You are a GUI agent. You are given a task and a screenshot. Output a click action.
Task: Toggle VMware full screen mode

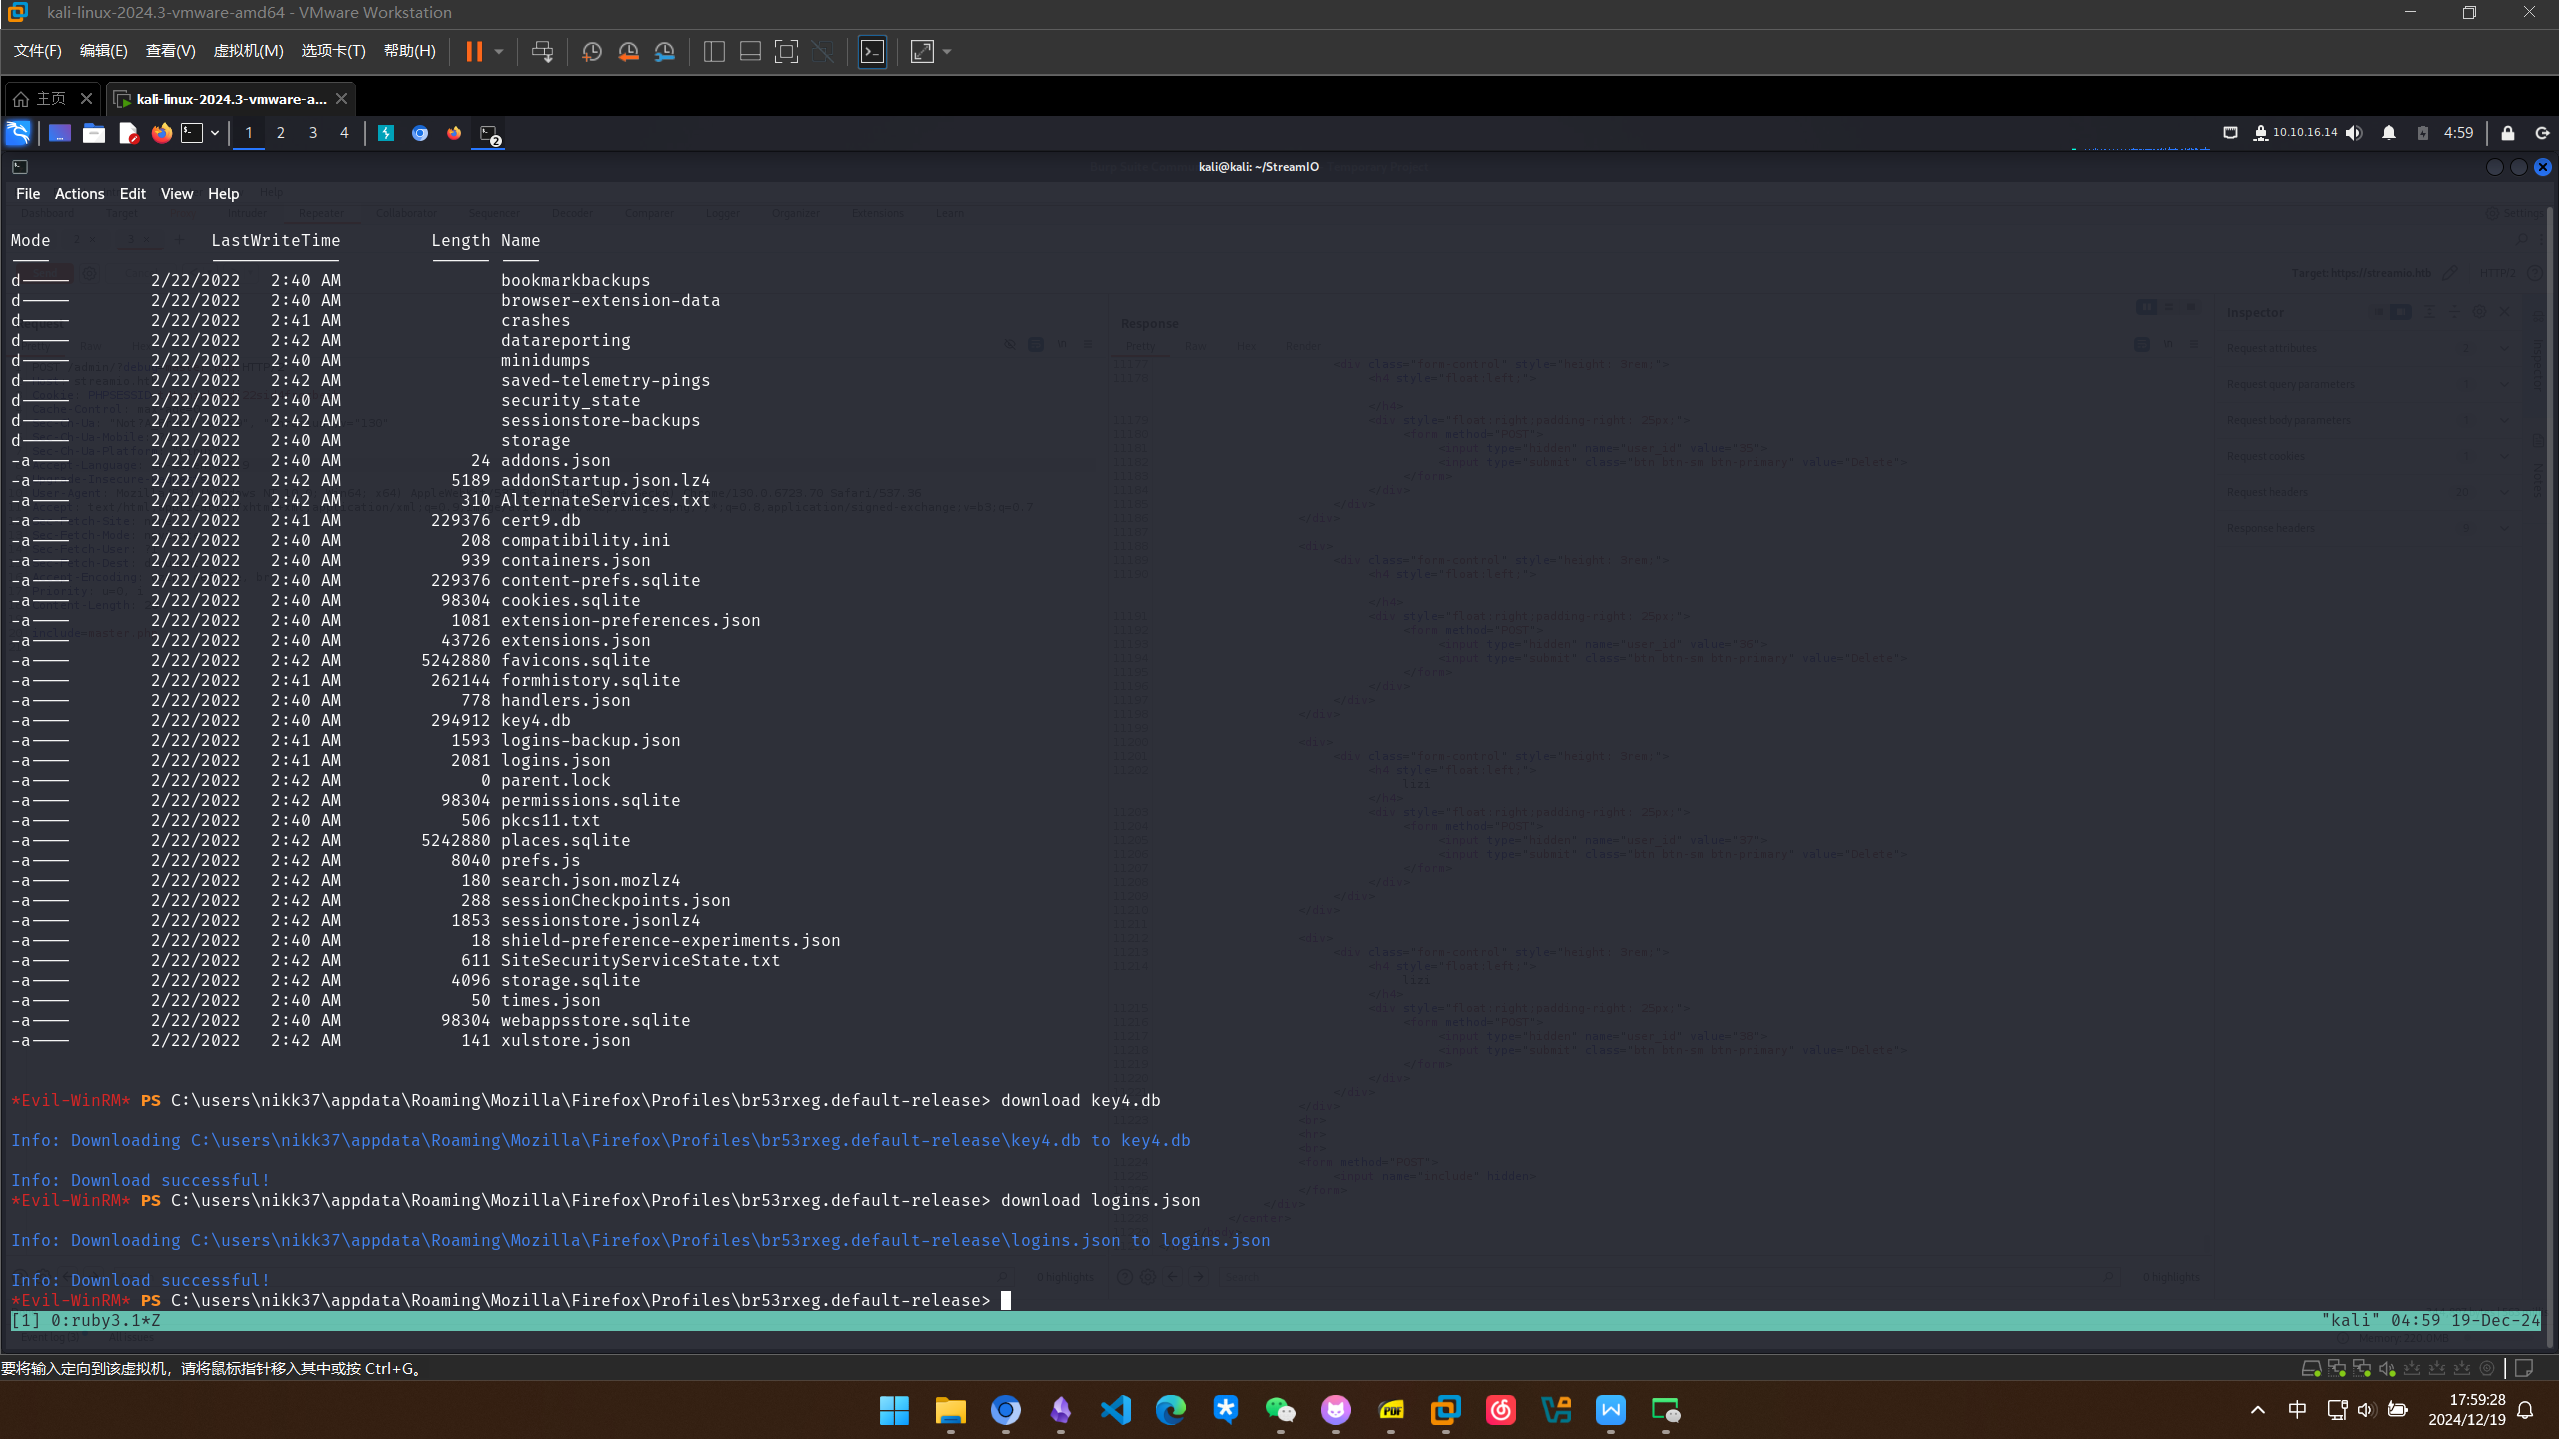(x=786, y=52)
